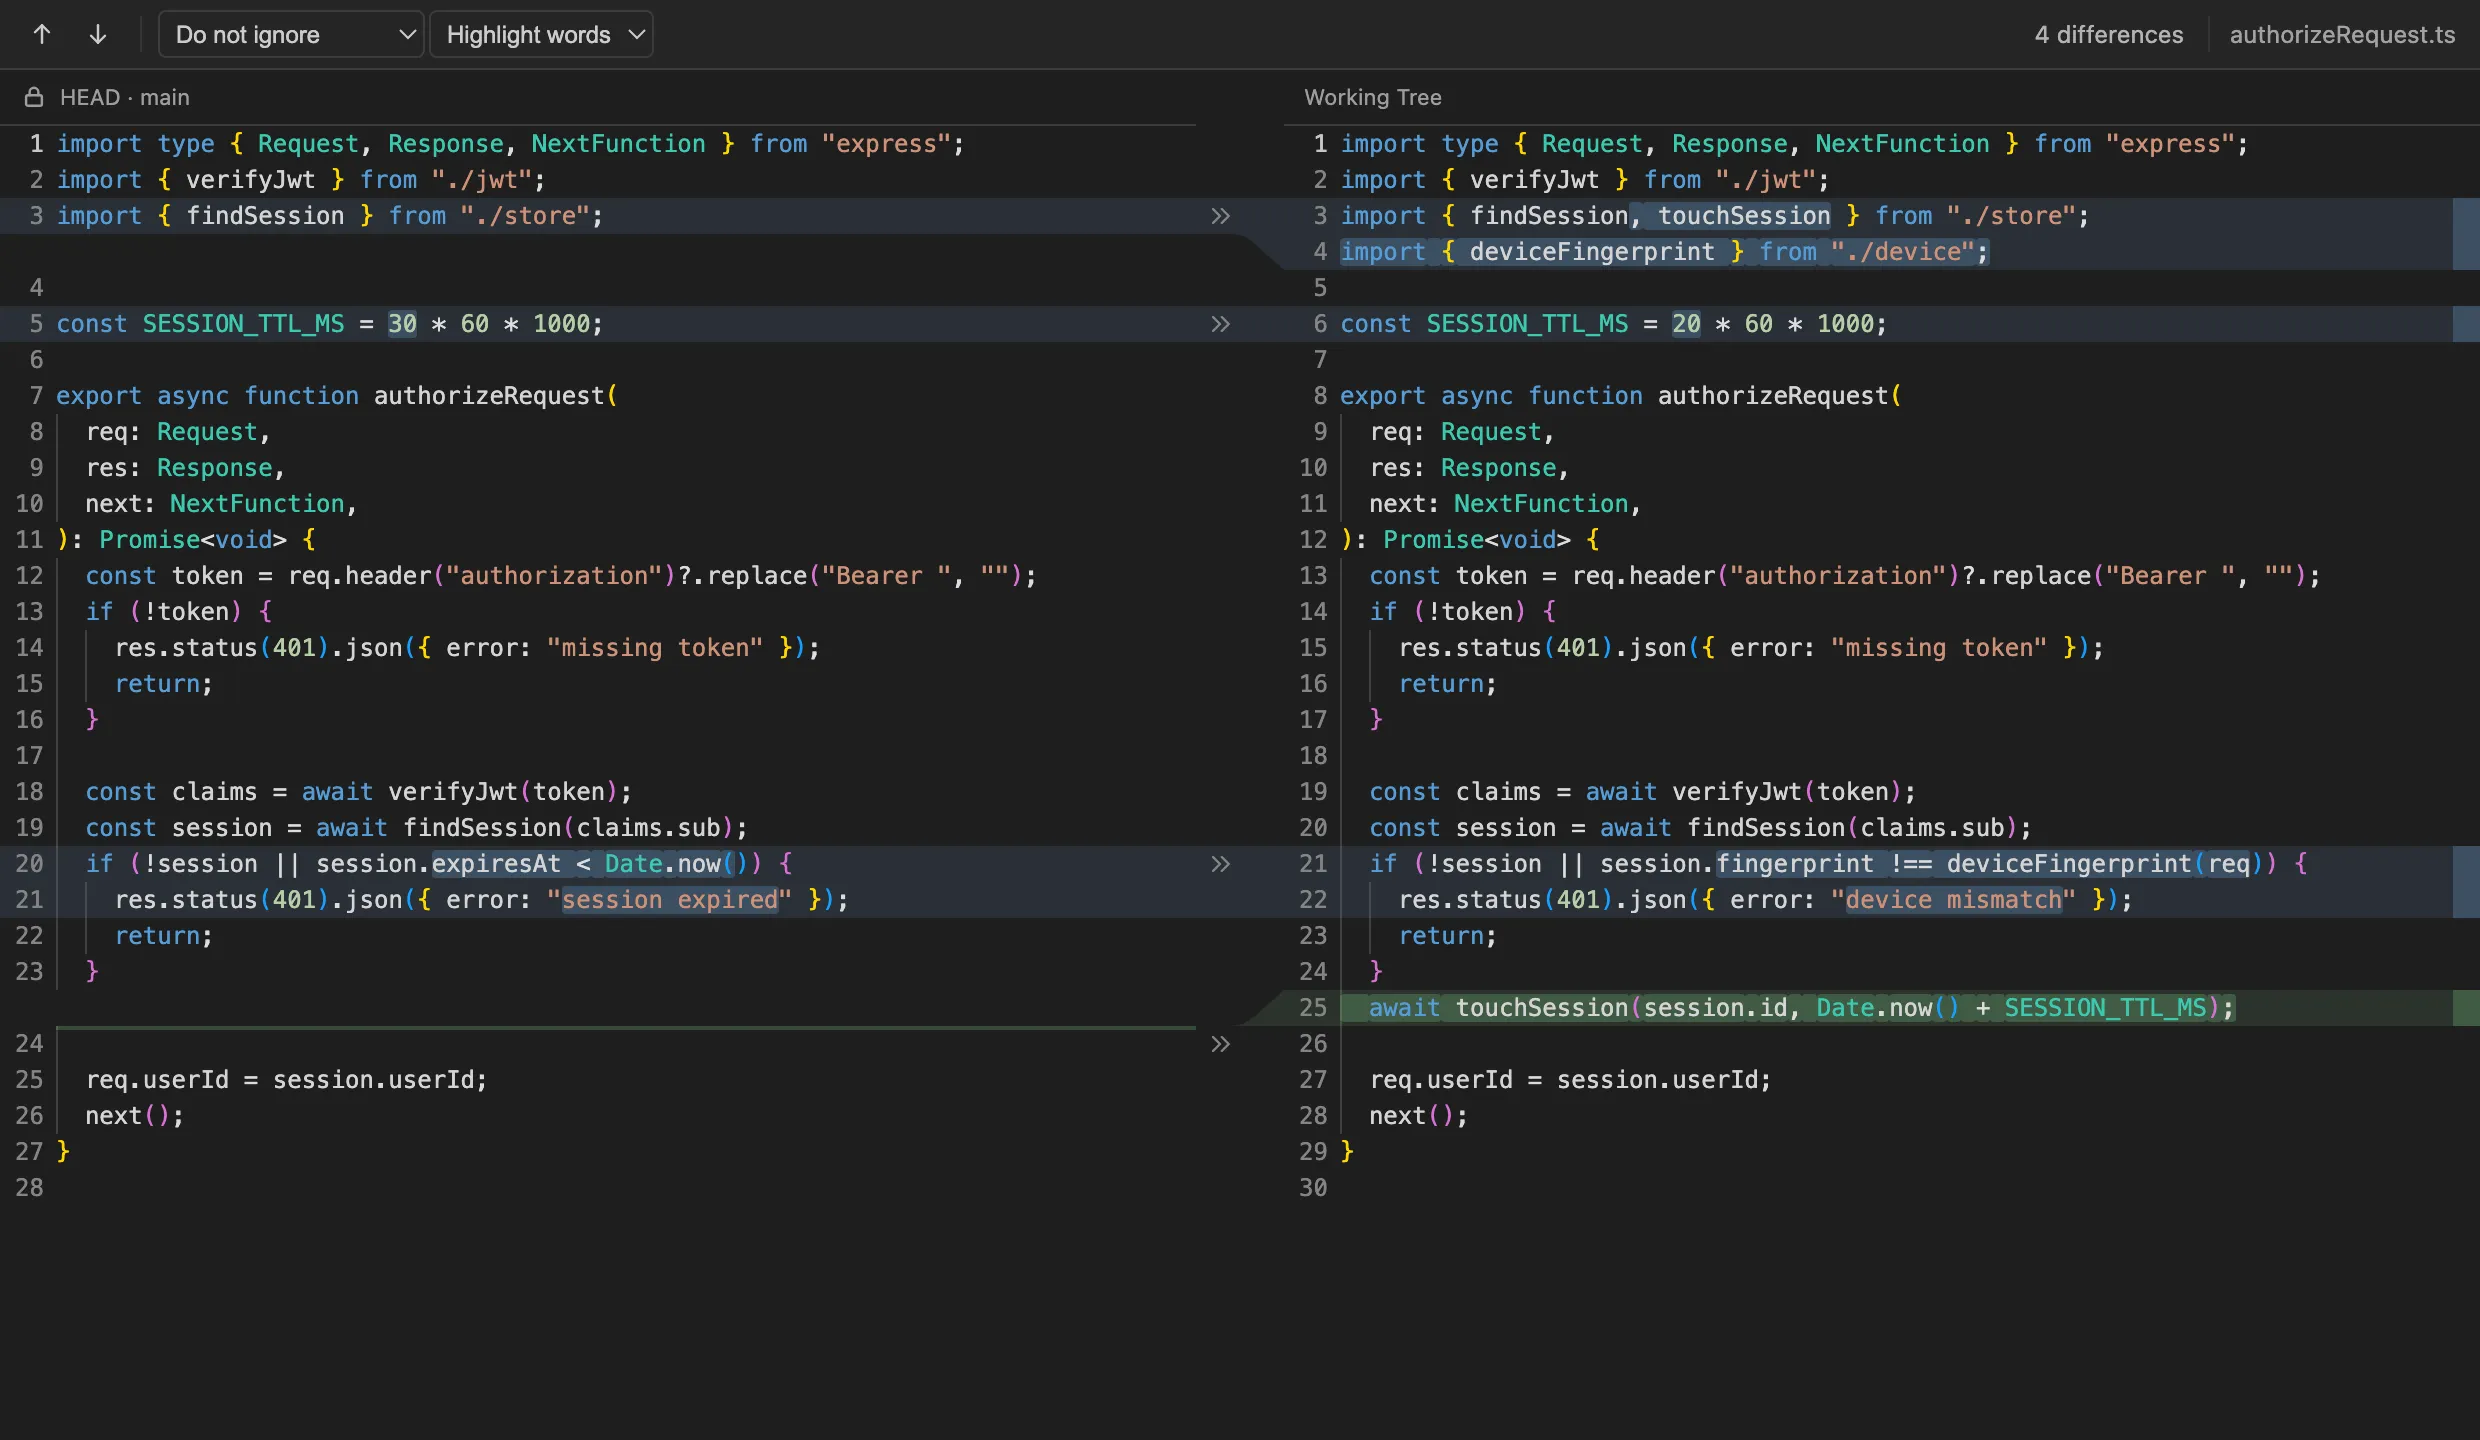Click "Promise<void>" in the right pane
Viewport: 2480px width, 1440px height.
click(x=1477, y=540)
